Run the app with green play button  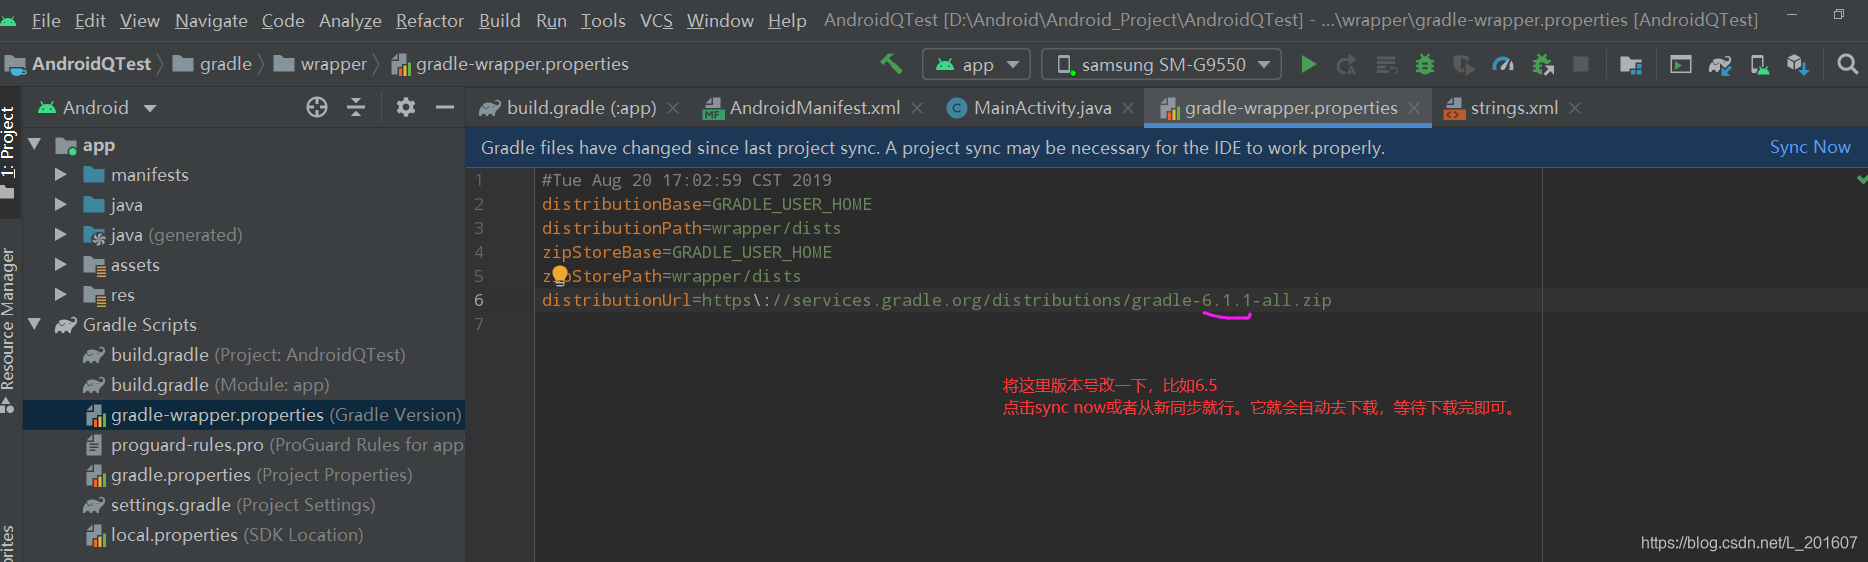pos(1308,64)
